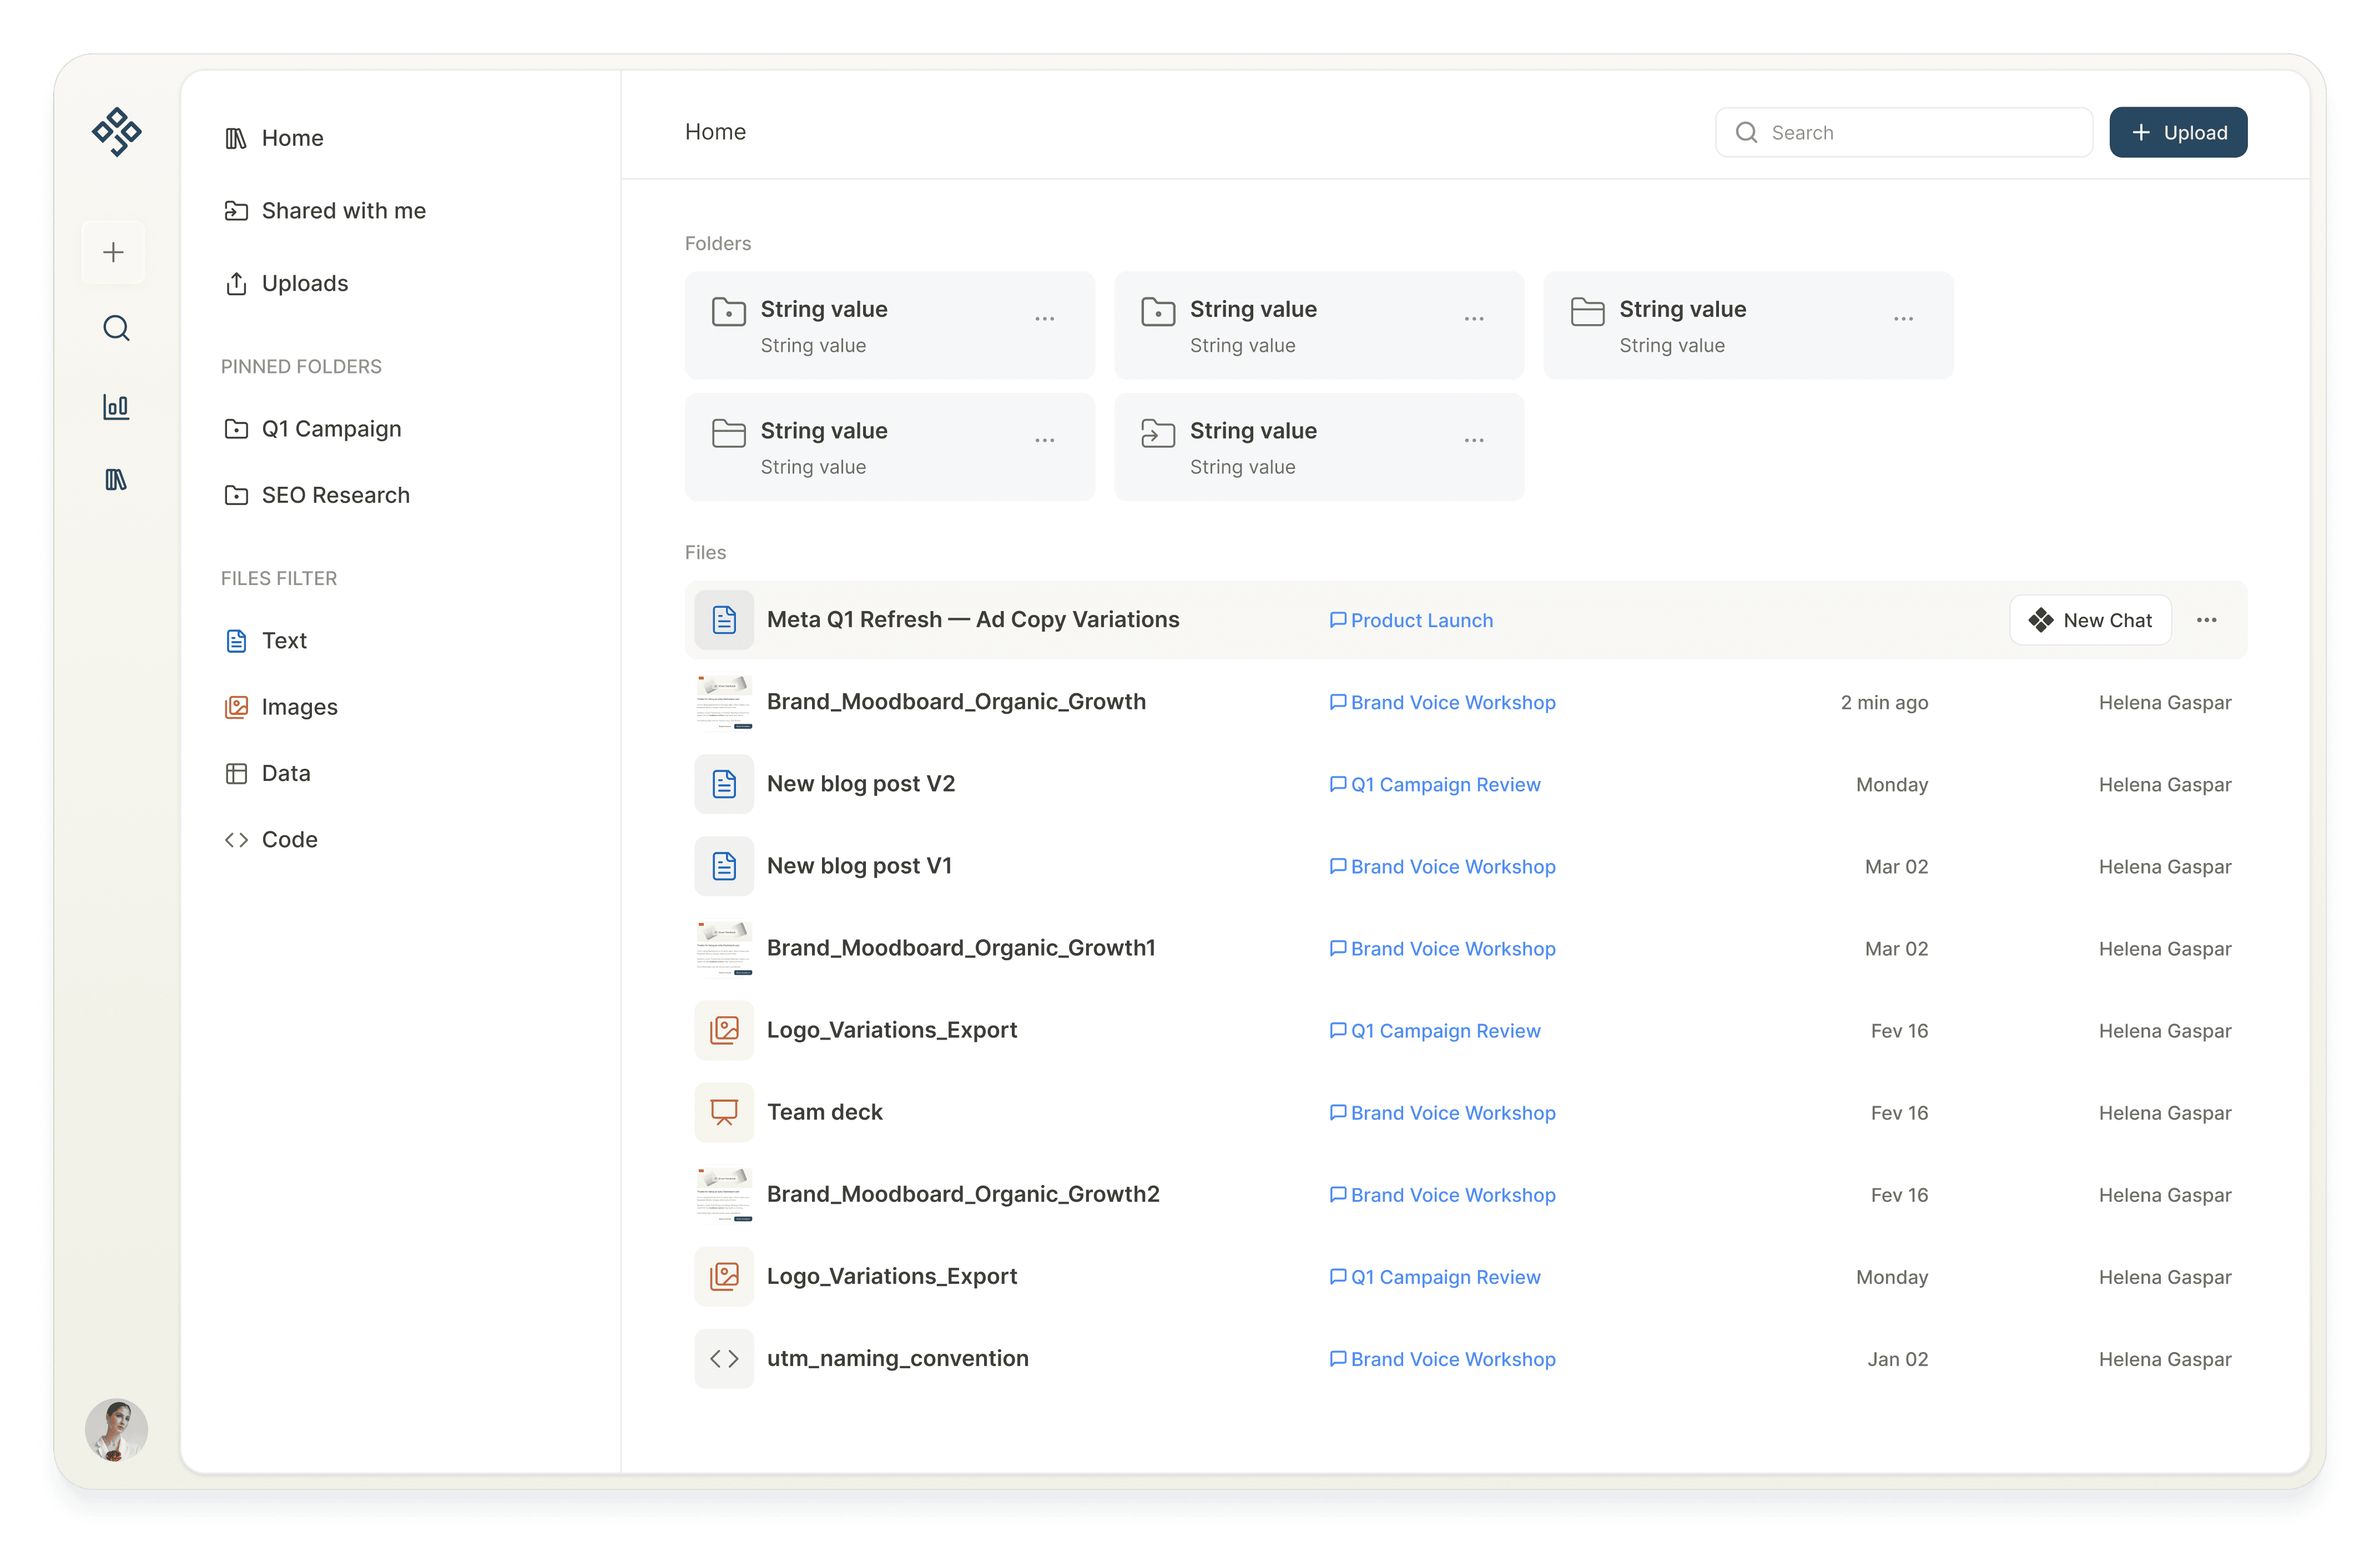Open the Product Launch conversation link
2380x1543 pixels.
click(1421, 620)
